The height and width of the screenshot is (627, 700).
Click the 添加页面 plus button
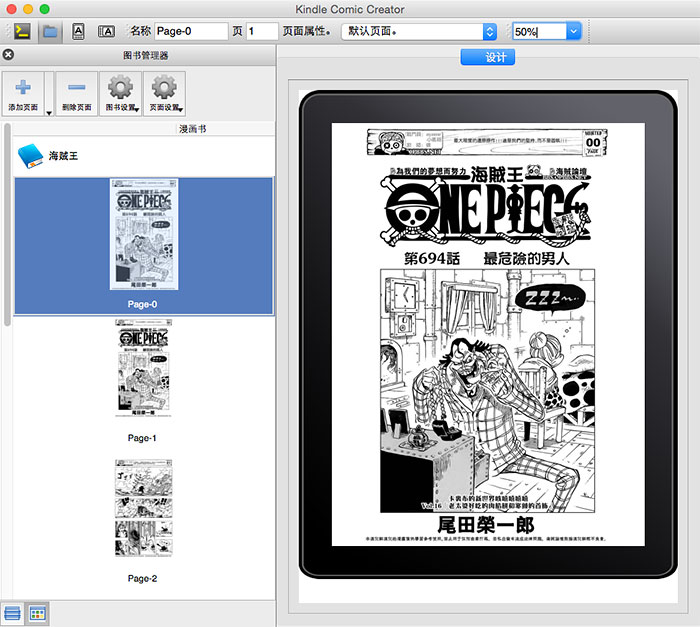(x=23, y=94)
